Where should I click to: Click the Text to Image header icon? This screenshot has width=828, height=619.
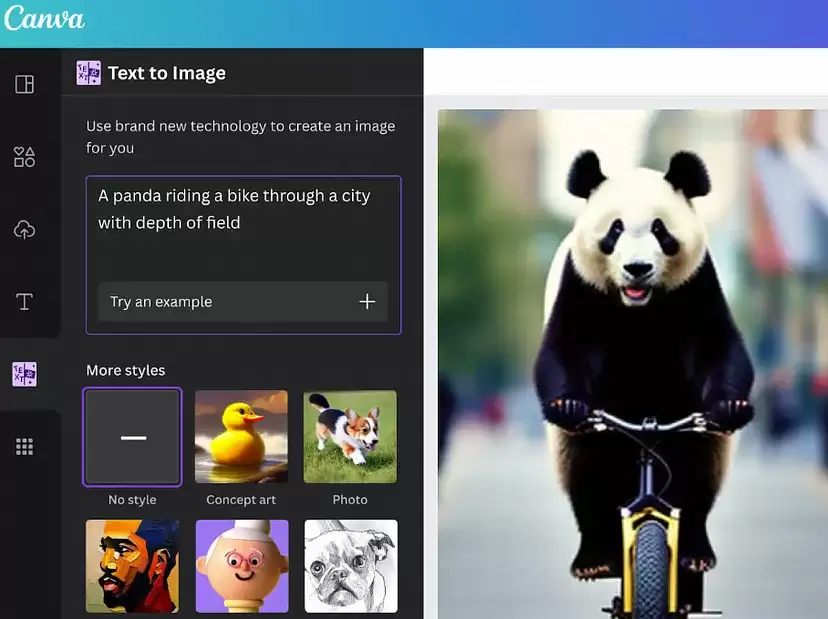pos(88,73)
